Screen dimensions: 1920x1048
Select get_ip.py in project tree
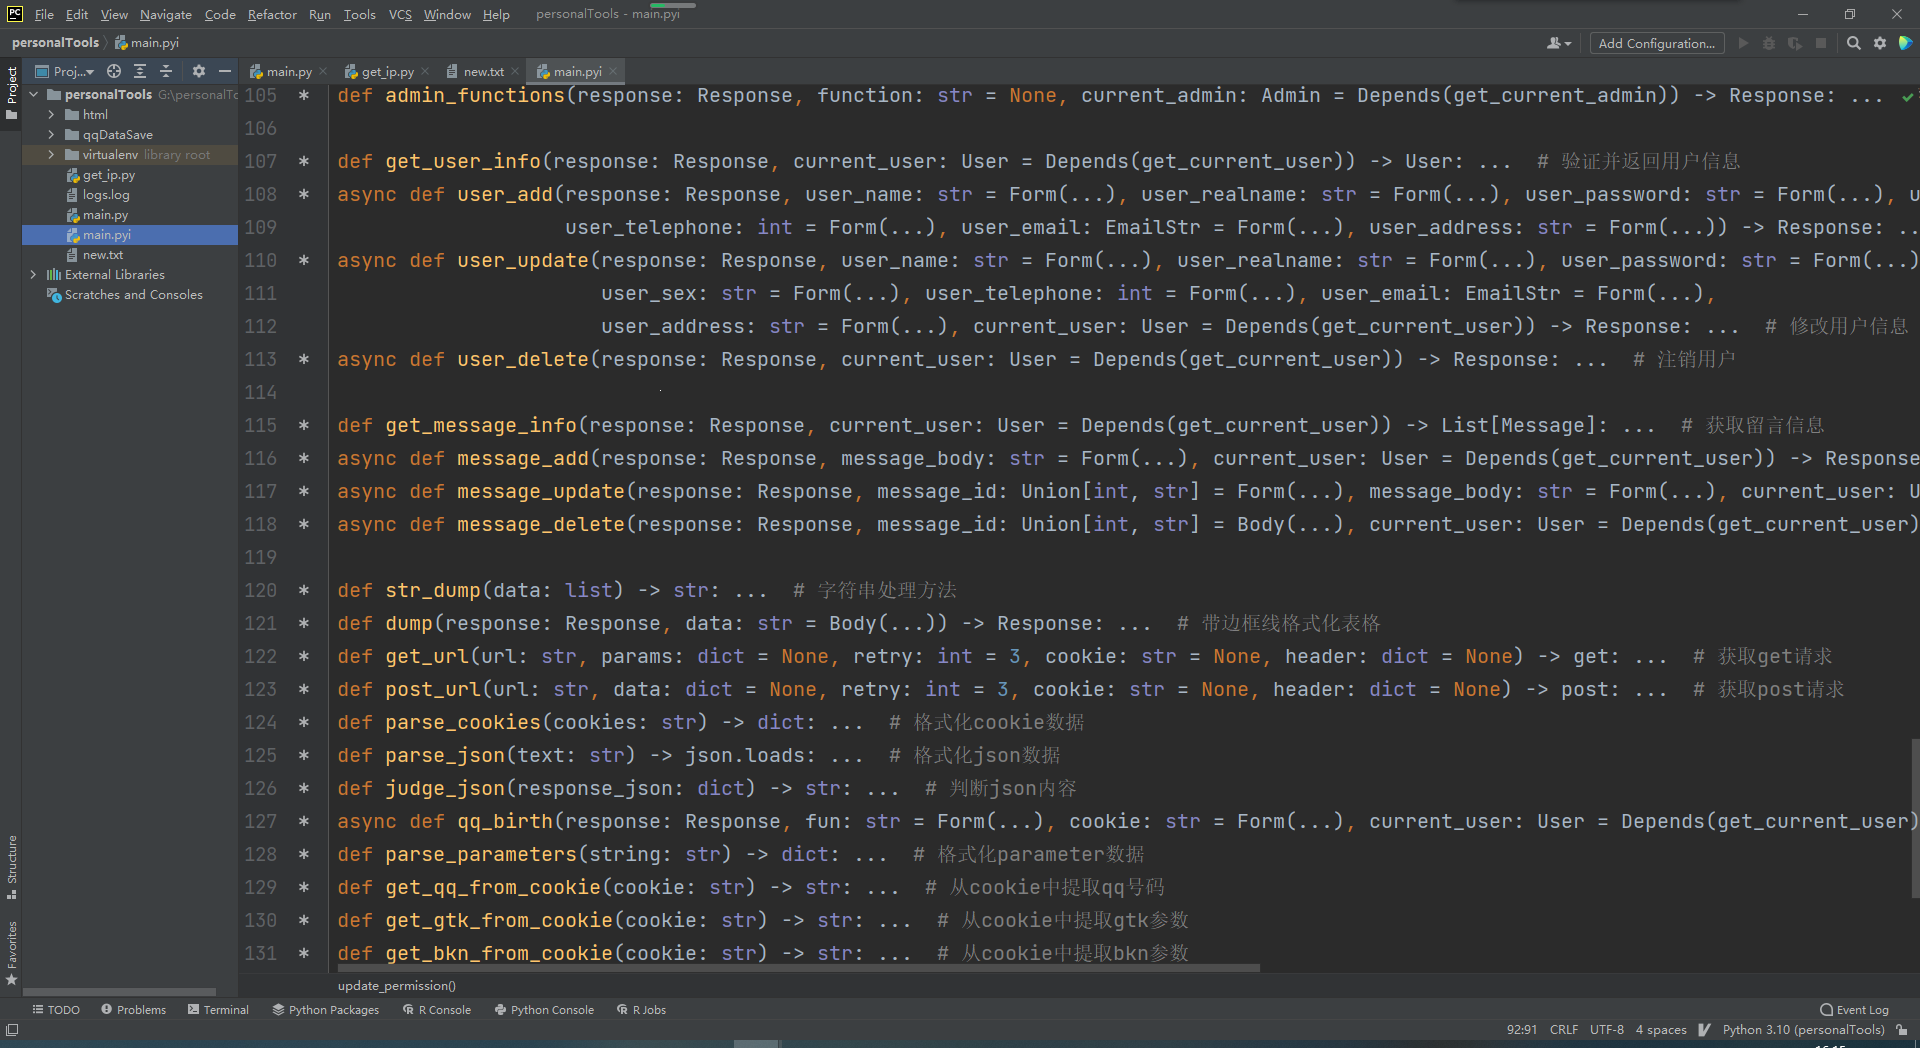tap(108, 175)
